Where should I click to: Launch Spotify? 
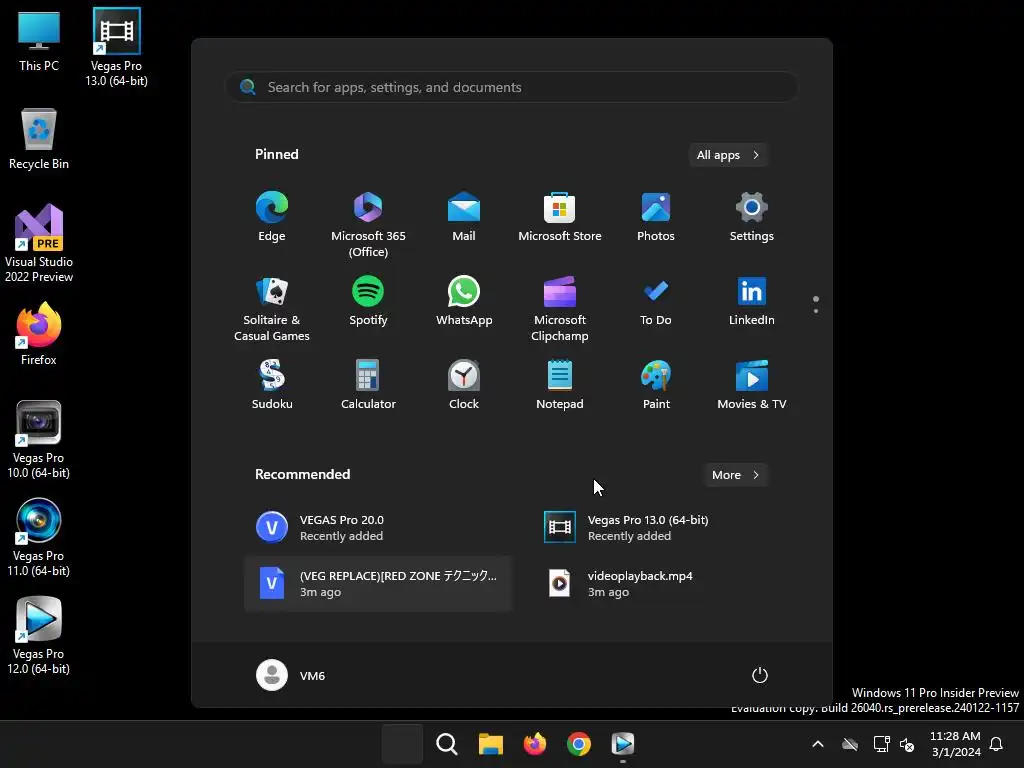click(368, 302)
